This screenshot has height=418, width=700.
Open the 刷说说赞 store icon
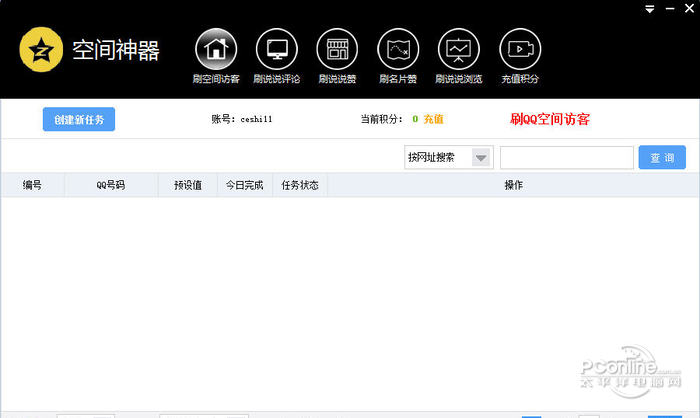tap(337, 49)
